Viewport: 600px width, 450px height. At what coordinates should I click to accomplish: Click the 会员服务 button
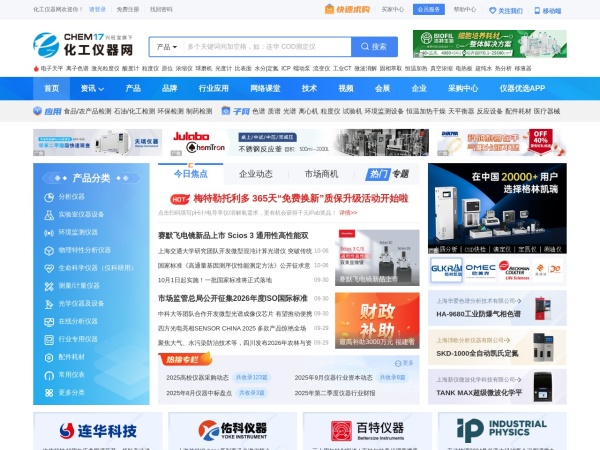point(428,10)
